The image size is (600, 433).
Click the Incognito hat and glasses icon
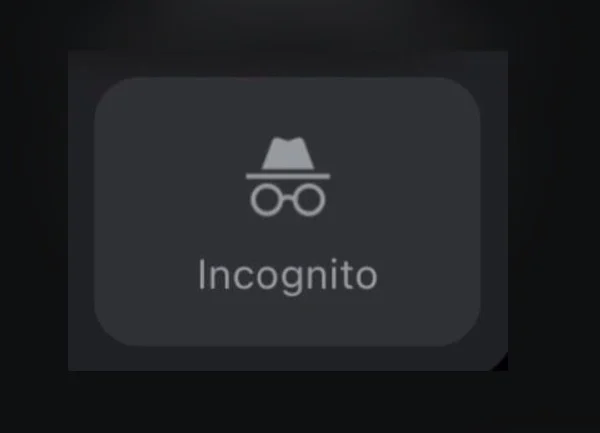(x=288, y=177)
